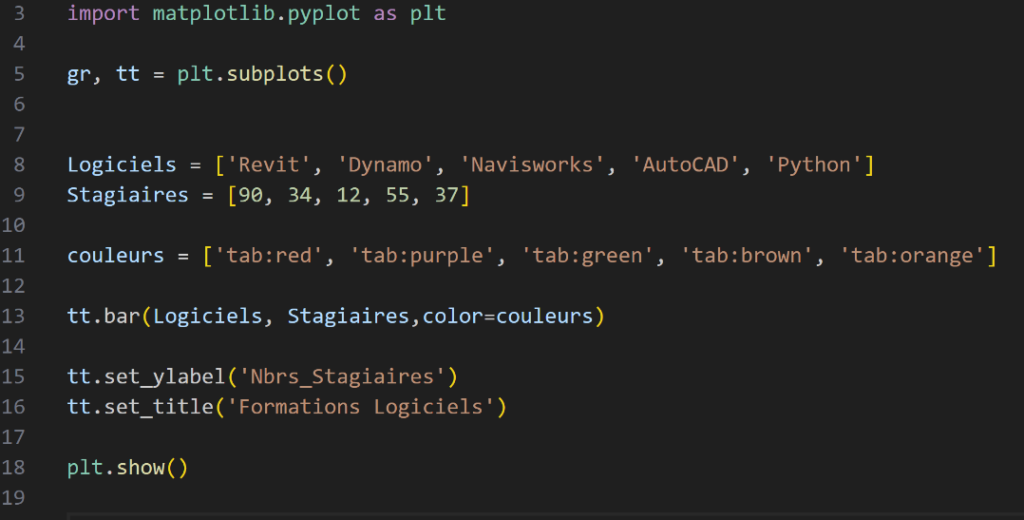Click line number 19 in the gutter
The image size is (1024, 520).
(16, 497)
